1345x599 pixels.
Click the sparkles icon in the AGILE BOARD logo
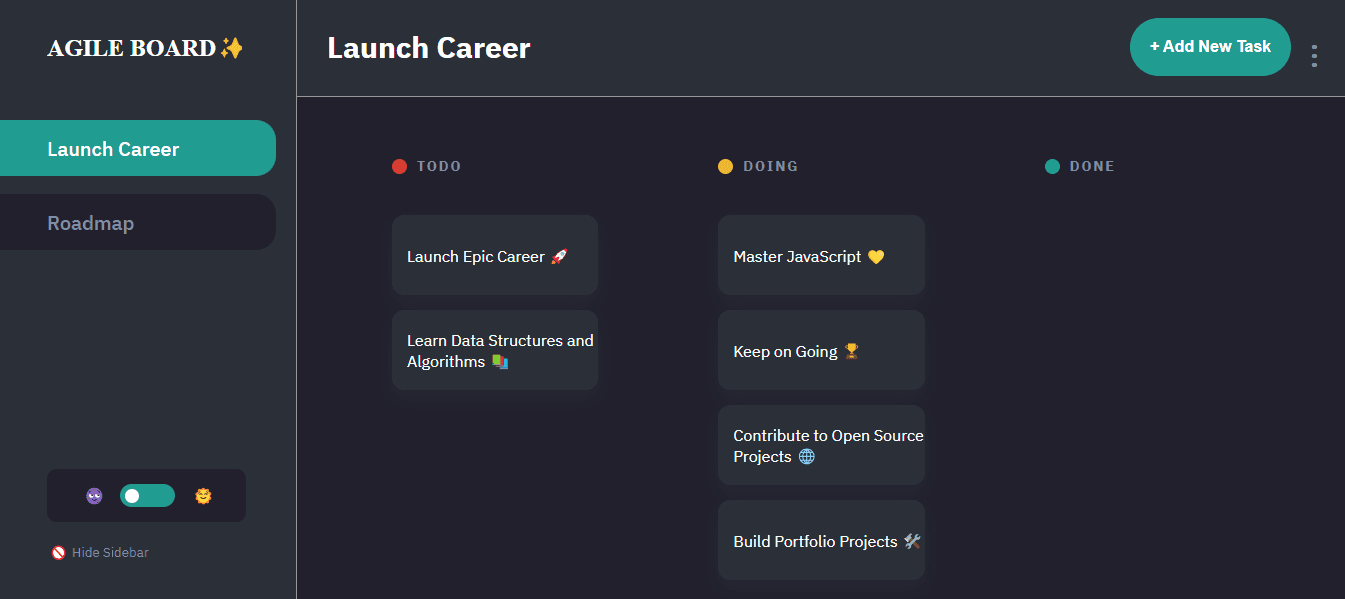click(x=230, y=46)
